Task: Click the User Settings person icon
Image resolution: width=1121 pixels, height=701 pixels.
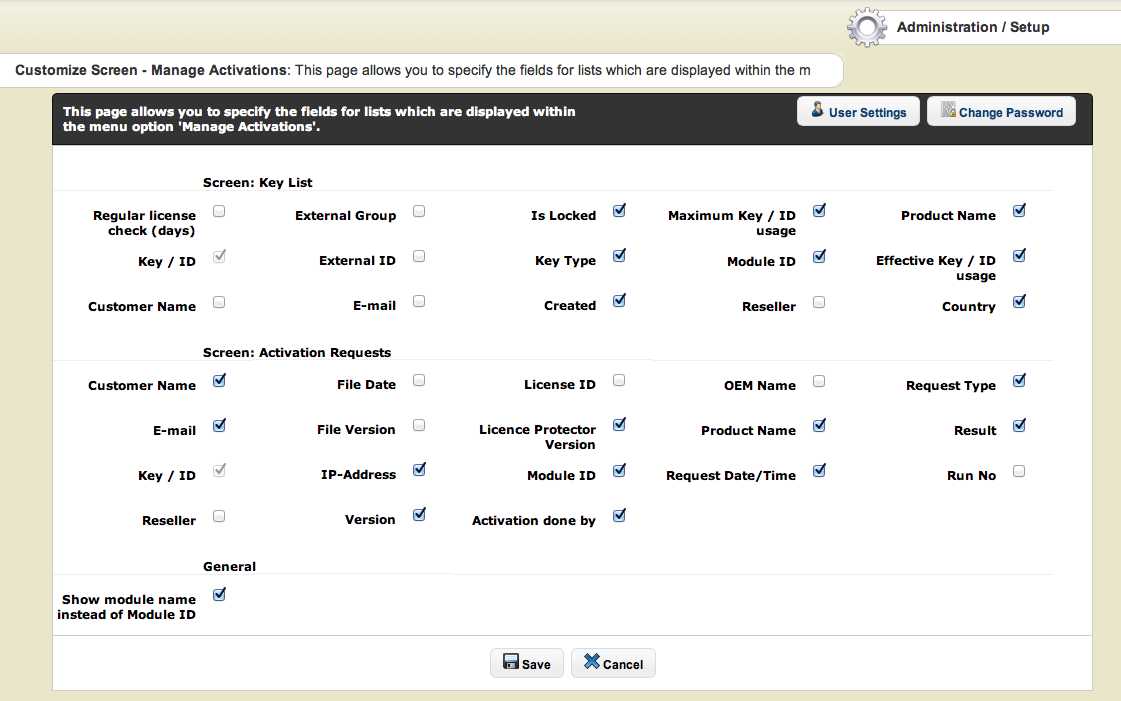Action: (817, 111)
